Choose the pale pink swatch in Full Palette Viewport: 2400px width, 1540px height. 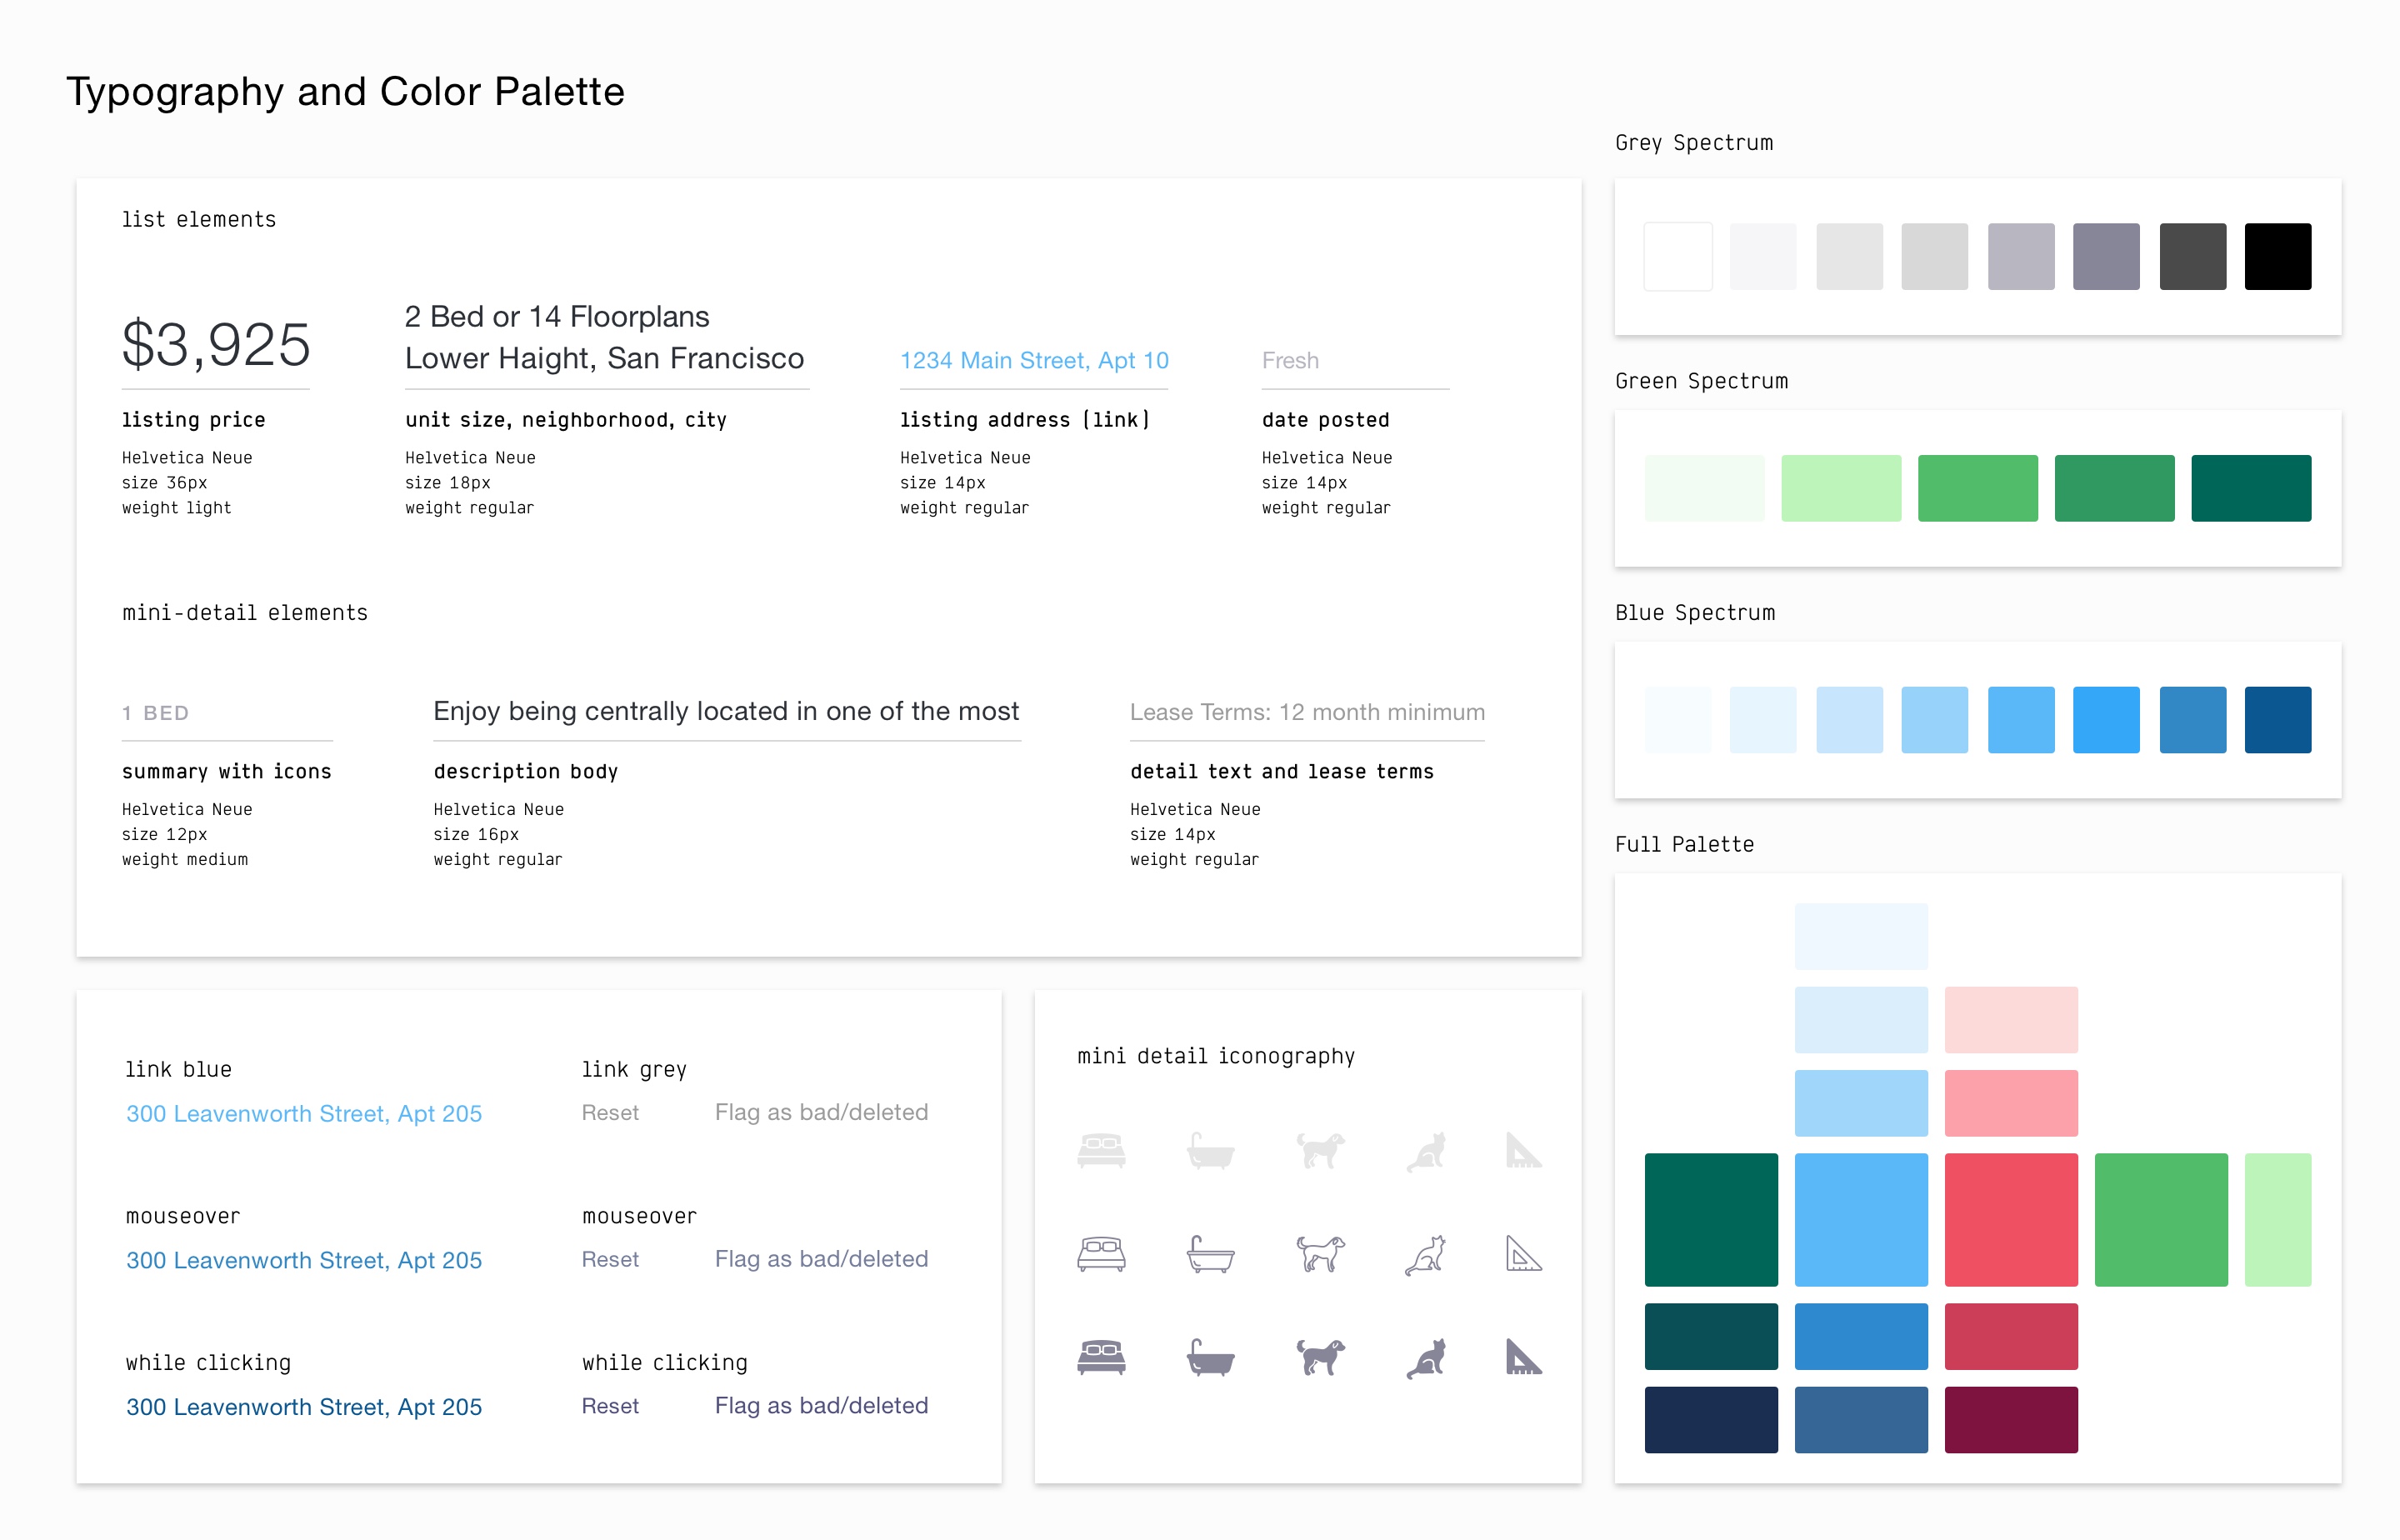(x=2011, y=1019)
